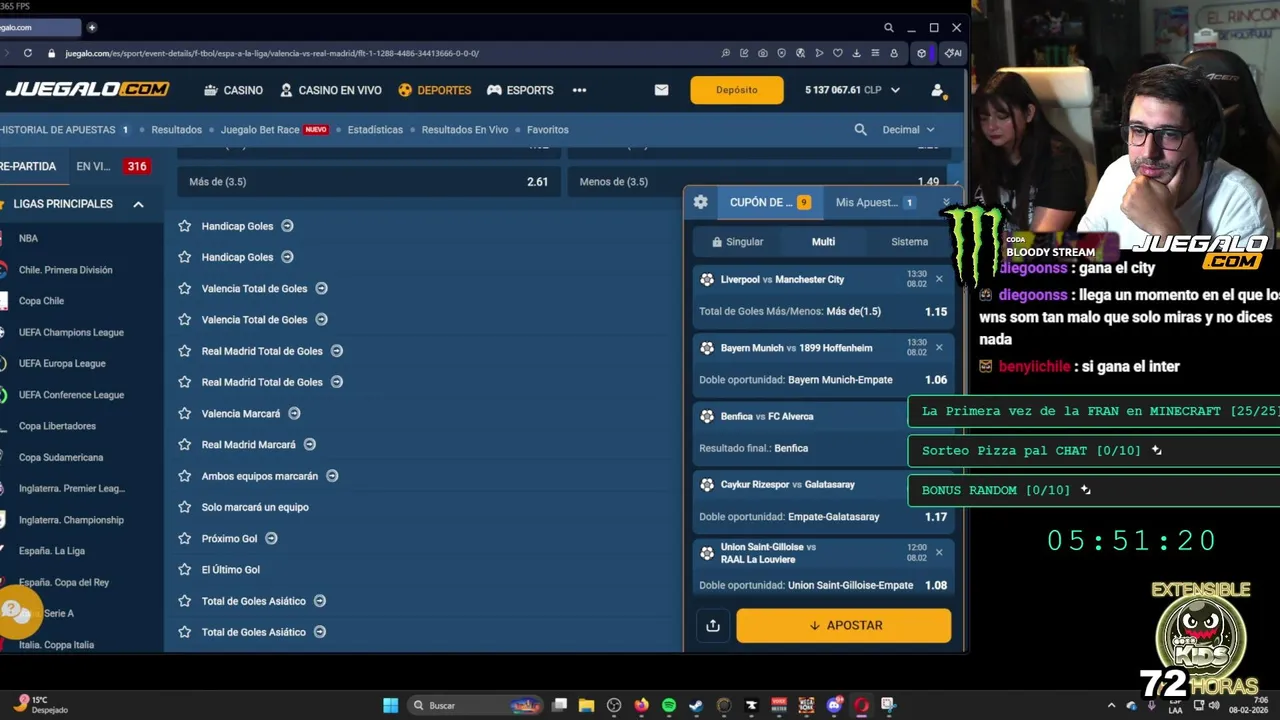
Task: Select the Multi bet tab
Action: 823,242
